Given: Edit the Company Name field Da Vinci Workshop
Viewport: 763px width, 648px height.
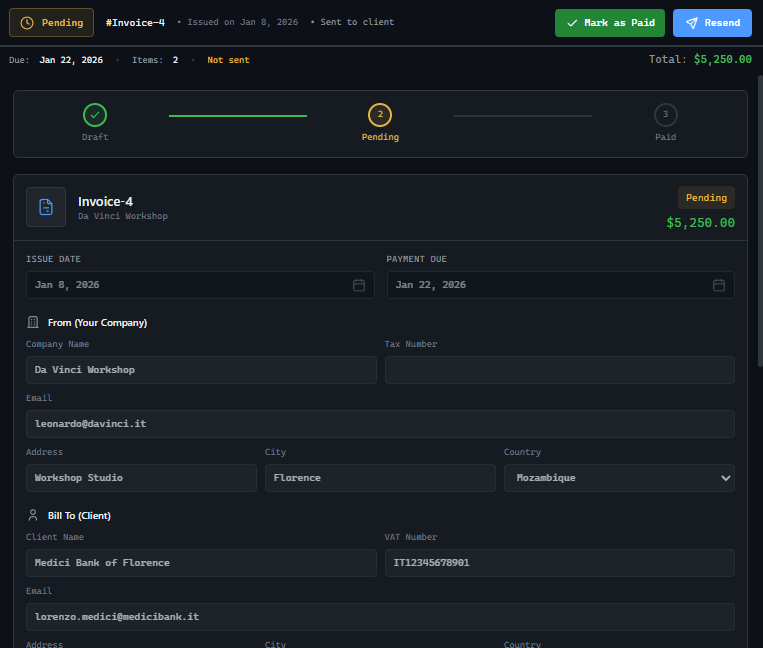Looking at the screenshot, I should 201,370.
